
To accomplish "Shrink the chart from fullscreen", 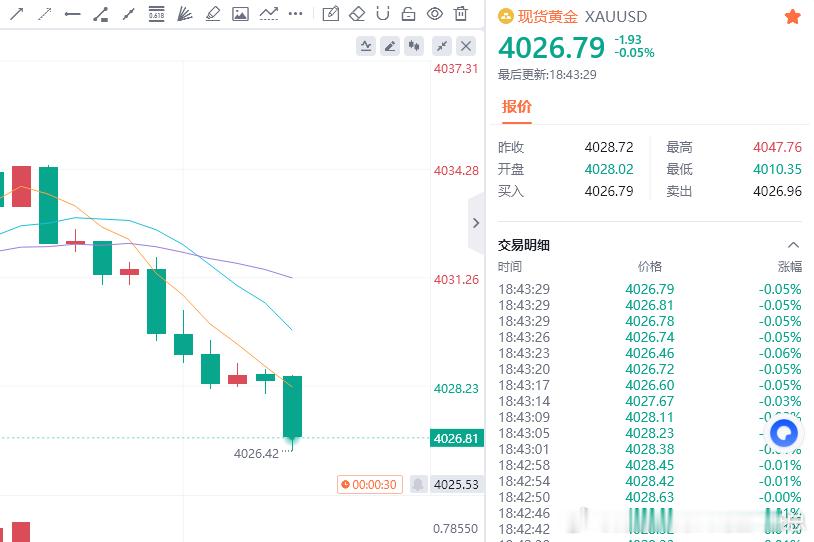I will [x=442, y=46].
